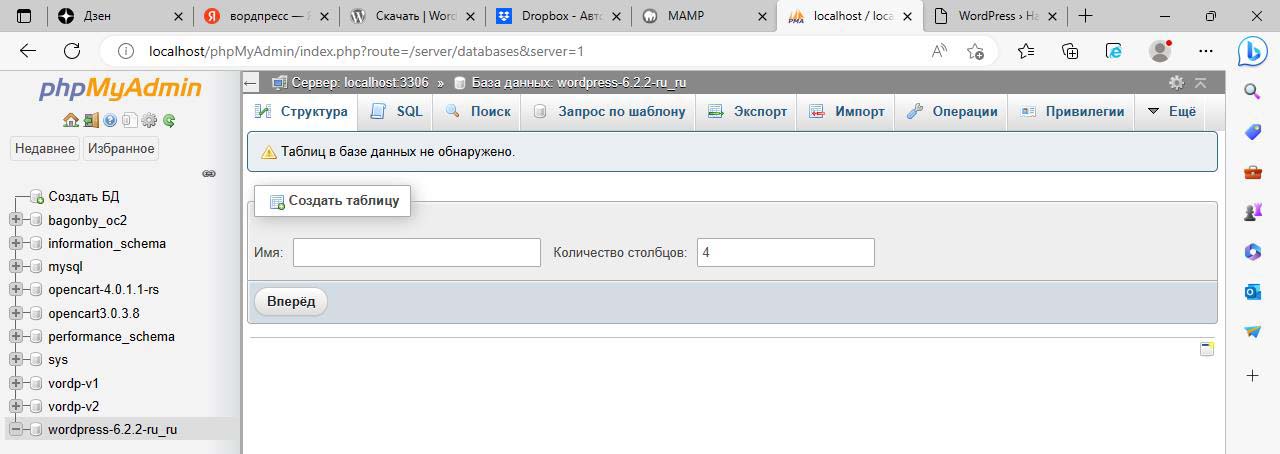Collapse the wordpress-6.2.2-ru_ru database node
This screenshot has height=454, width=1280.
pyautogui.click(x=15, y=430)
